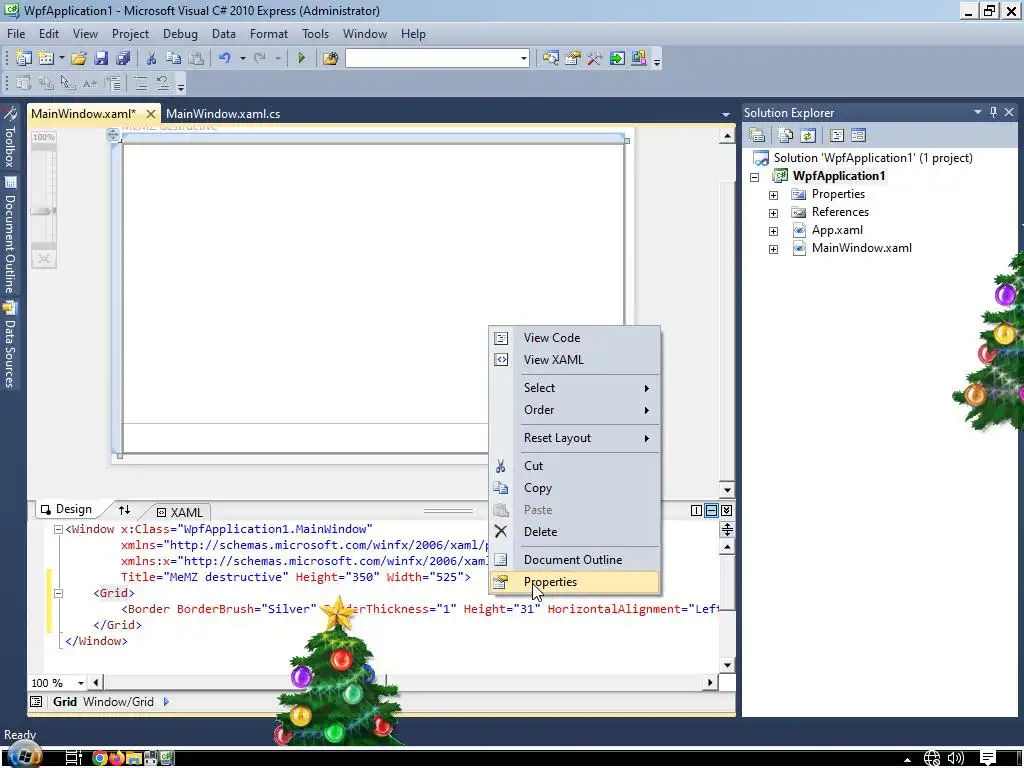Open the Undo history dropdown arrow
Viewport: 1024px width, 768px height.
pos(242,59)
